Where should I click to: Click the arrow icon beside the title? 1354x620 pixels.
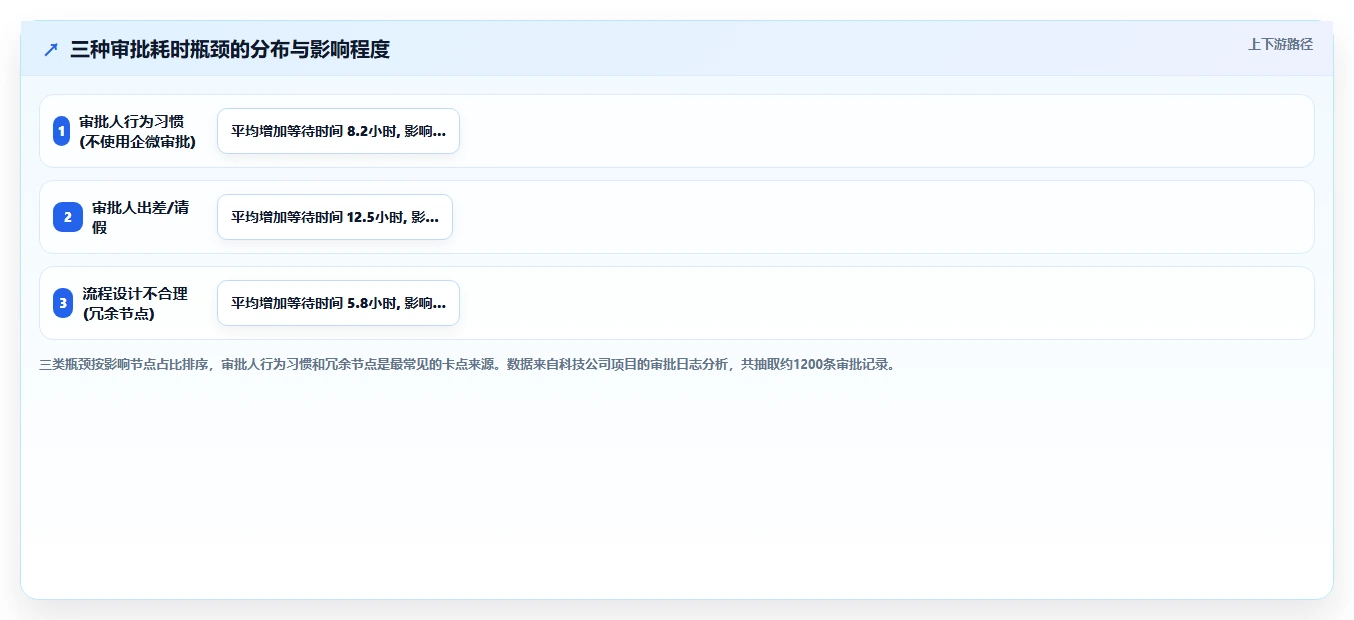(51, 49)
